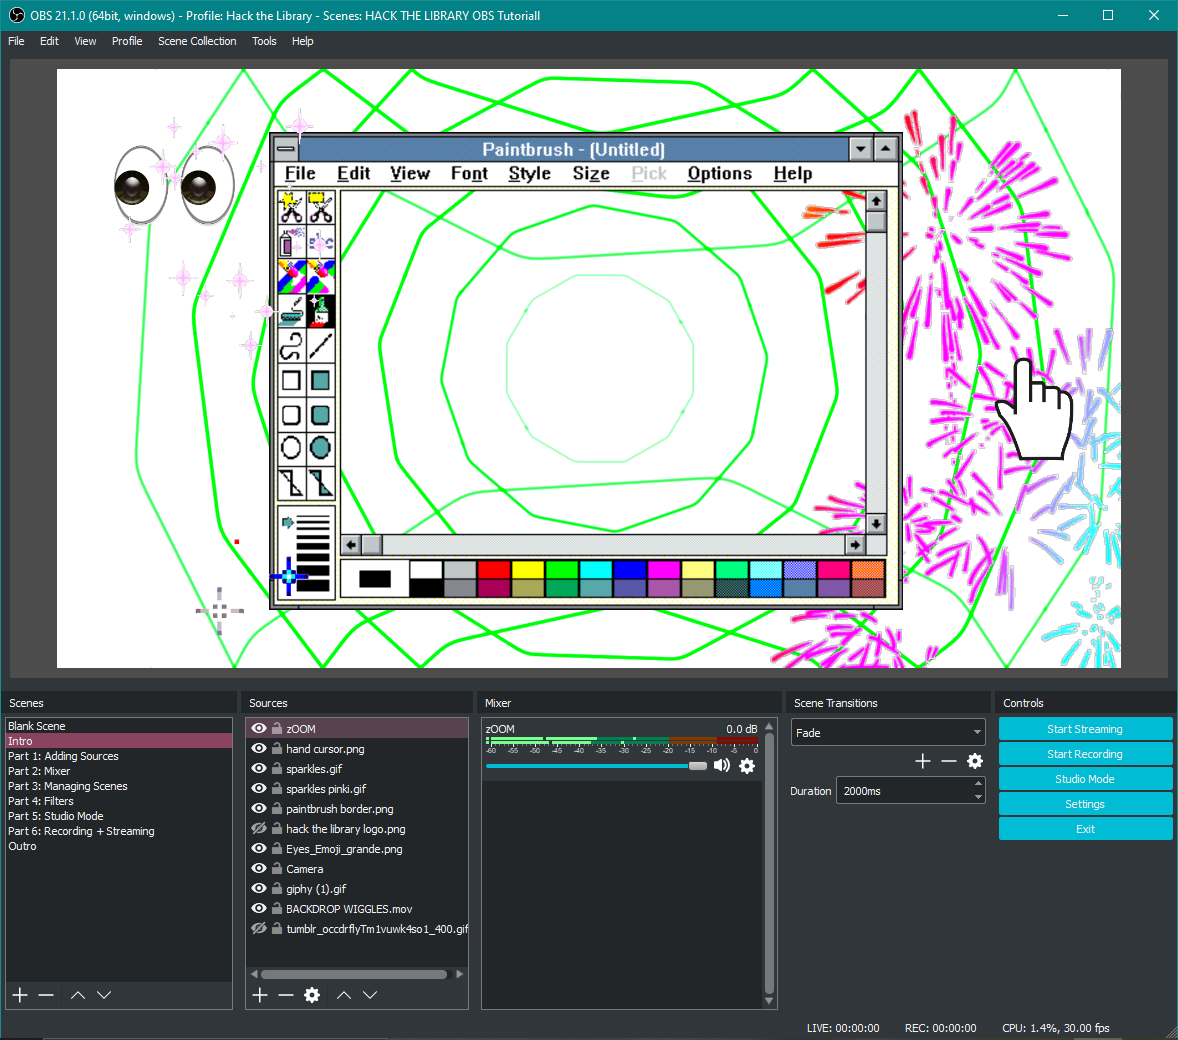Move scene up with arrow icon
This screenshot has height=1040, width=1178.
[x=77, y=995]
